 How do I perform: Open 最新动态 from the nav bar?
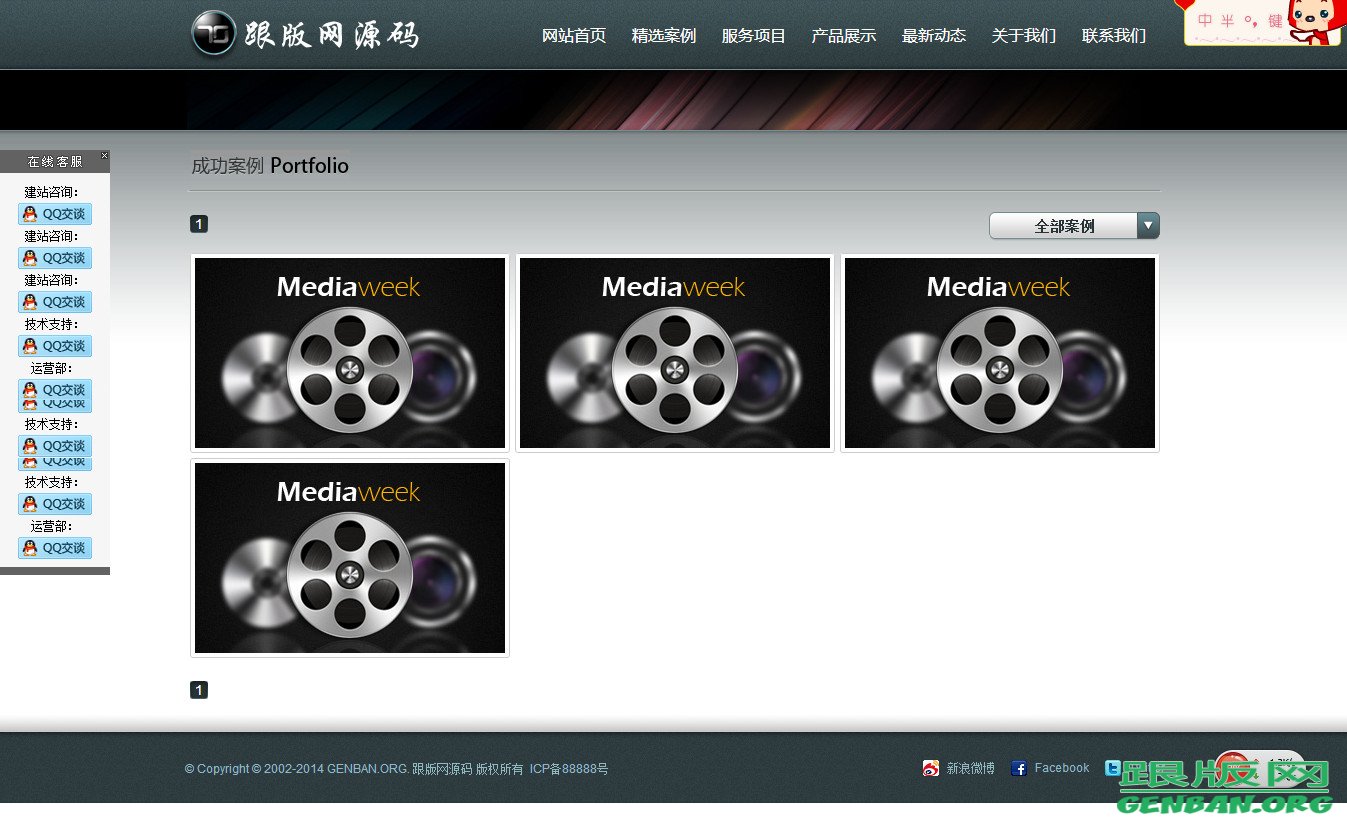point(933,36)
